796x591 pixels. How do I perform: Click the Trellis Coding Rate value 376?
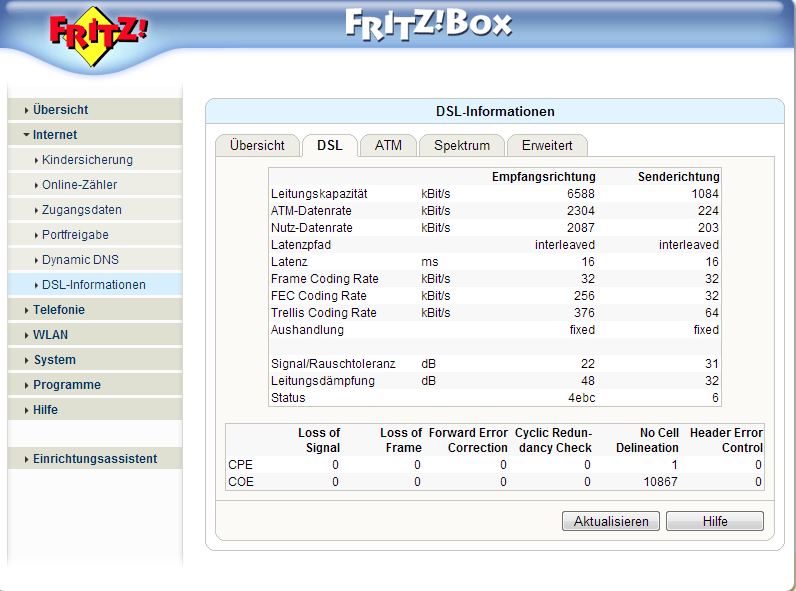(x=584, y=313)
